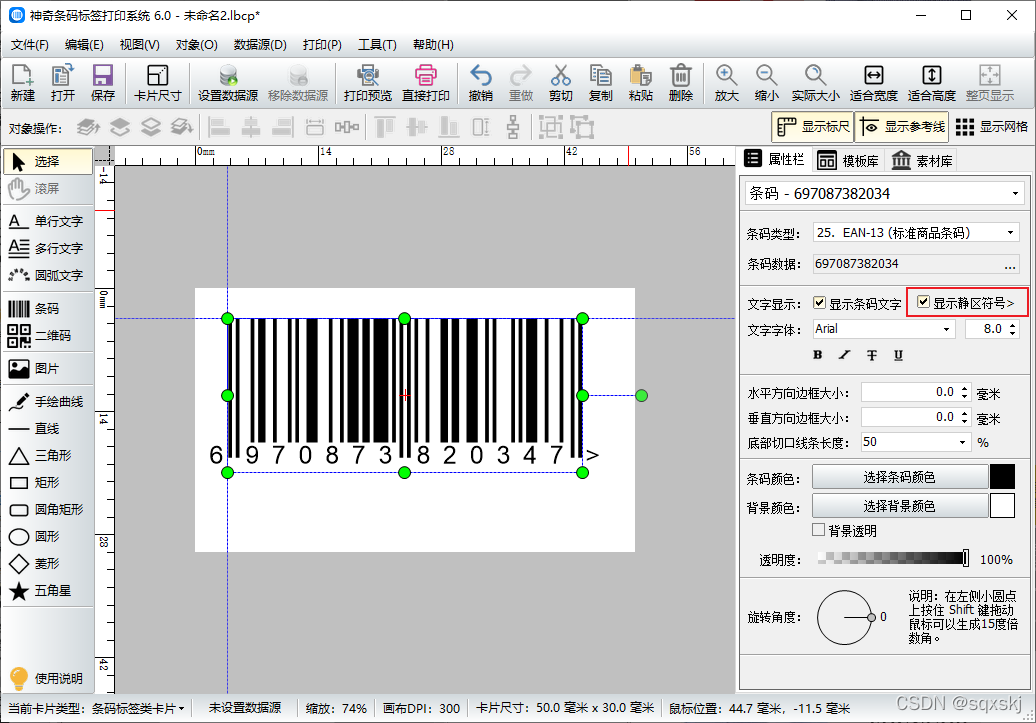Select the 圆角矩形 rounded rectangle tool
This screenshot has height=723, width=1036.
(48, 510)
